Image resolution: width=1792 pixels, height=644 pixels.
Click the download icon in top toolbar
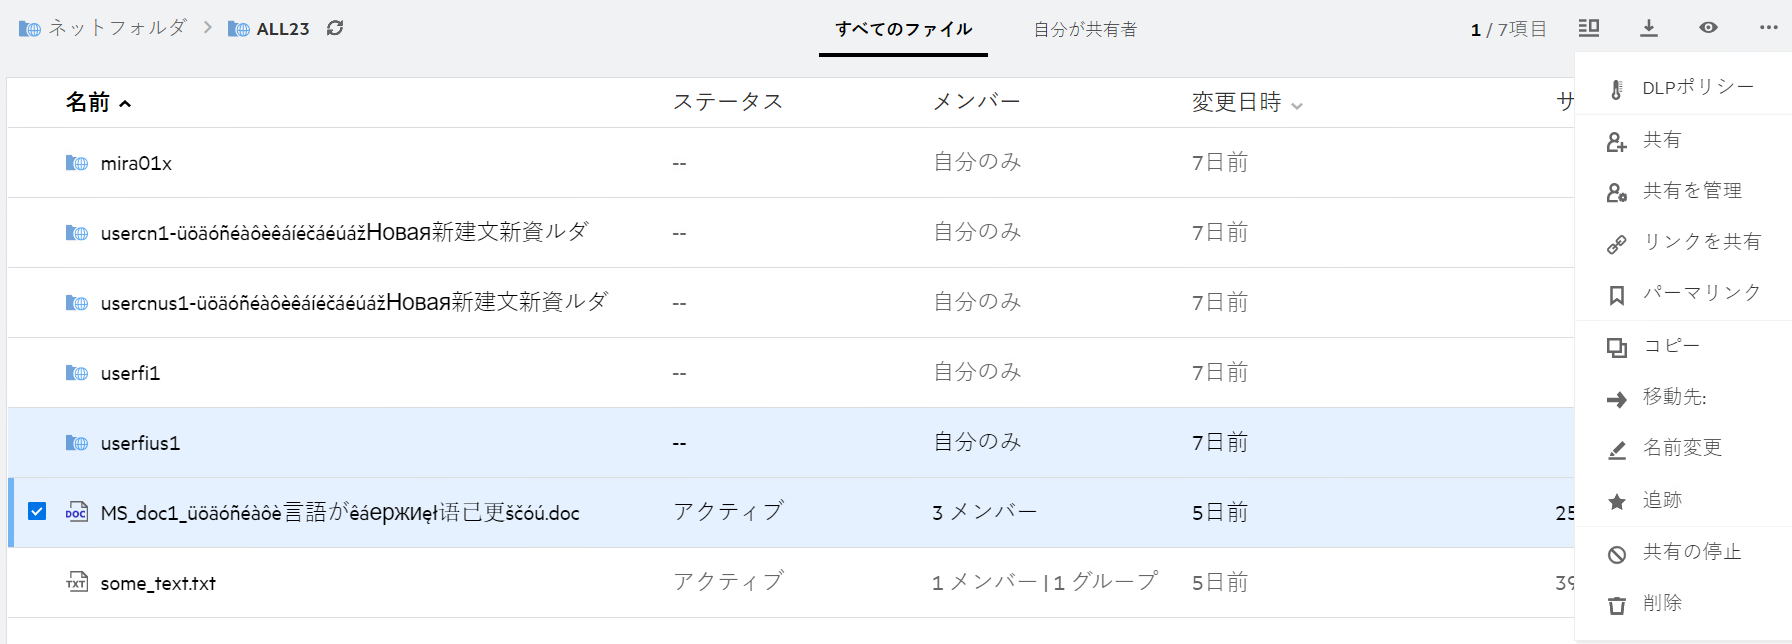coord(1649,28)
